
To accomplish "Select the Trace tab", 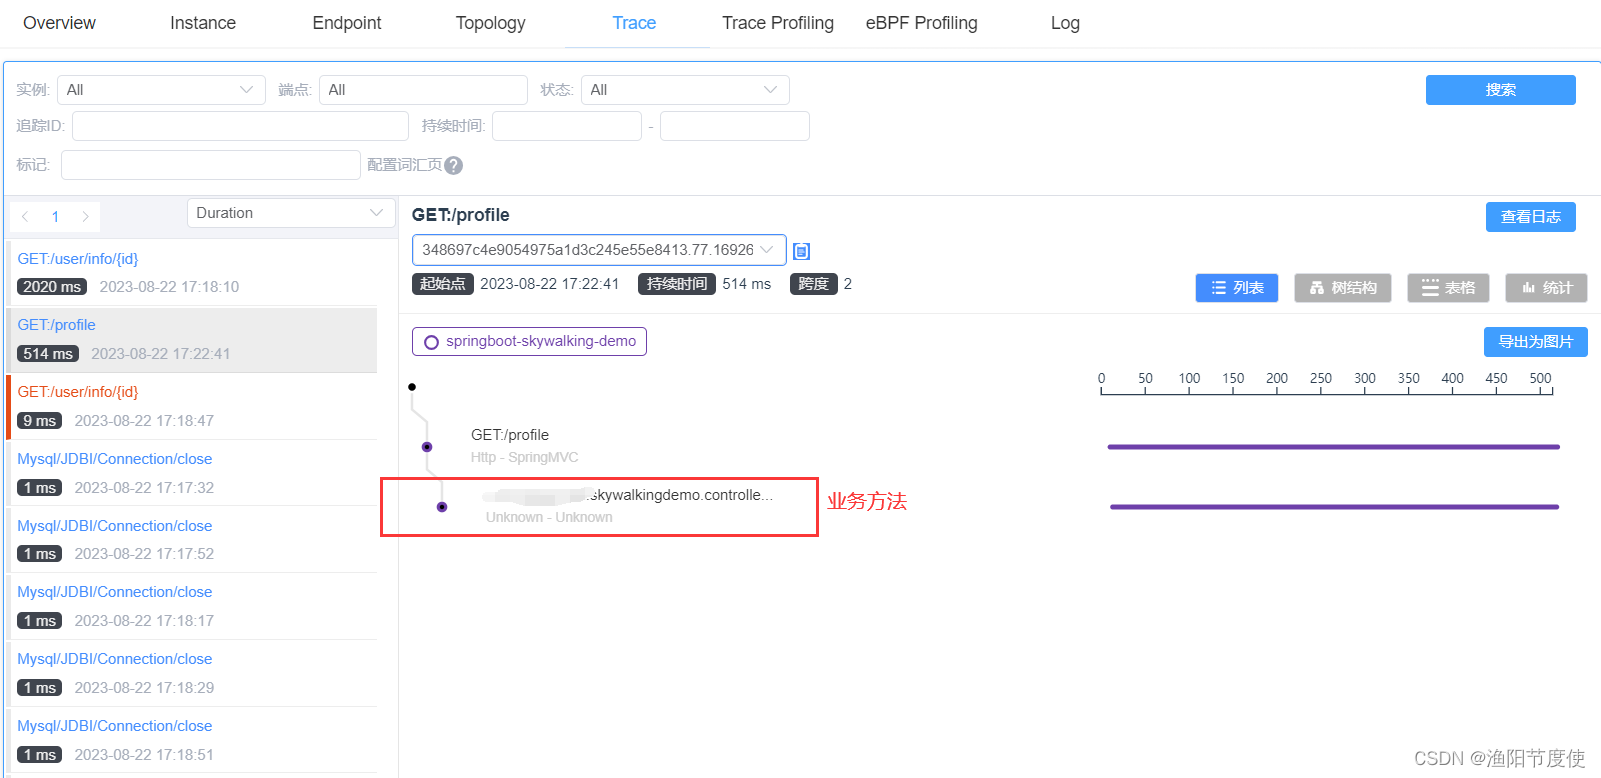I will (634, 23).
